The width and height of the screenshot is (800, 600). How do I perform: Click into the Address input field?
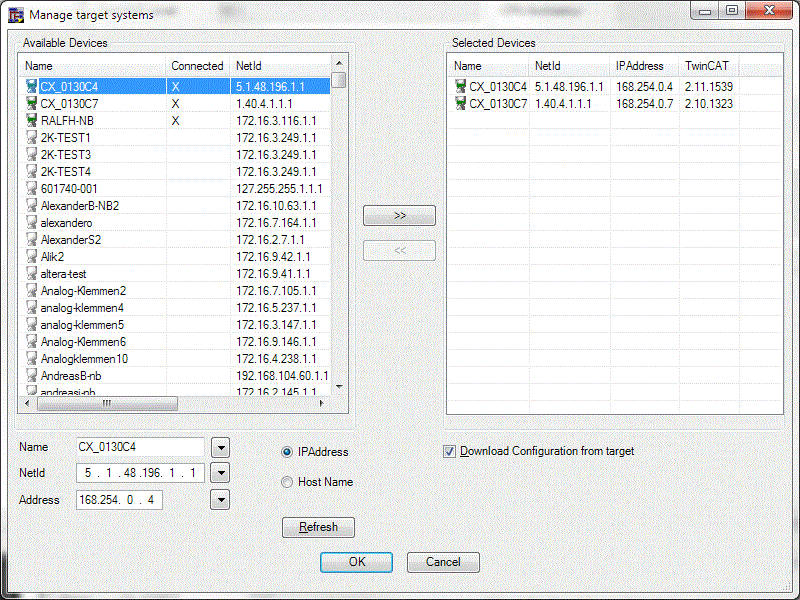pos(119,500)
